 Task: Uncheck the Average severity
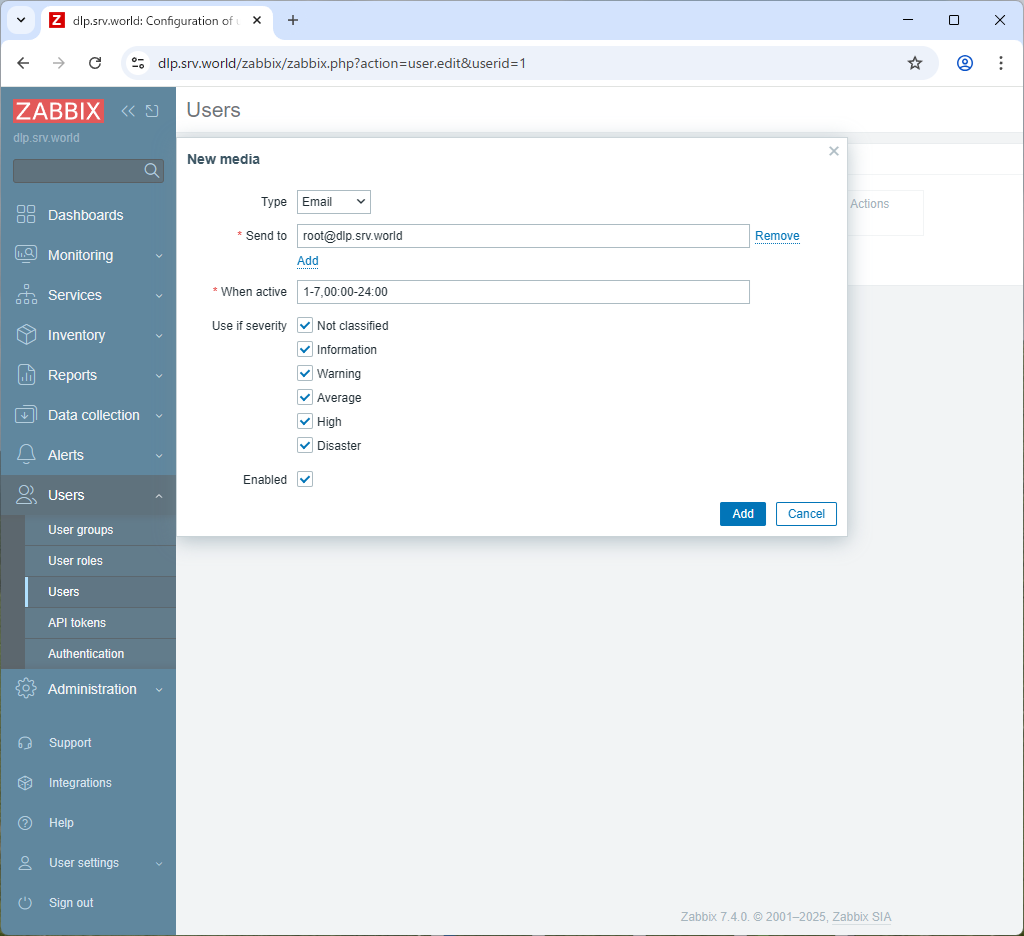[x=305, y=397]
